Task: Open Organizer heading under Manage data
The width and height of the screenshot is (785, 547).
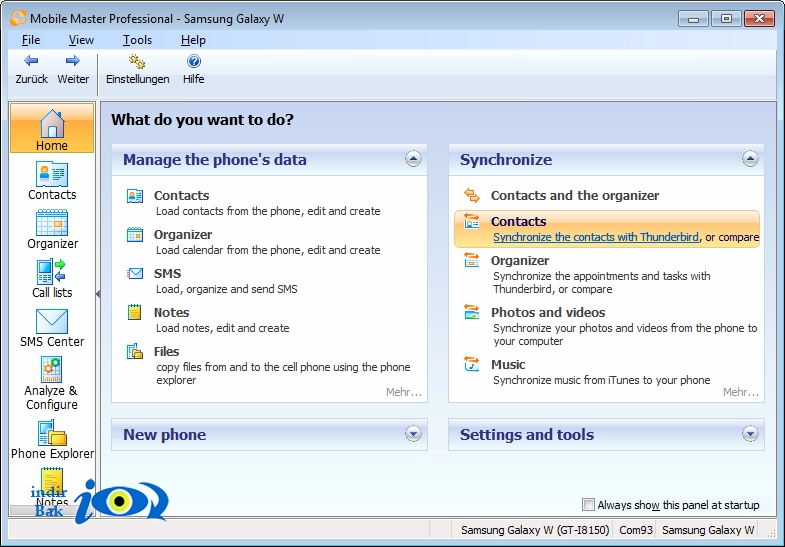Action: point(183,235)
